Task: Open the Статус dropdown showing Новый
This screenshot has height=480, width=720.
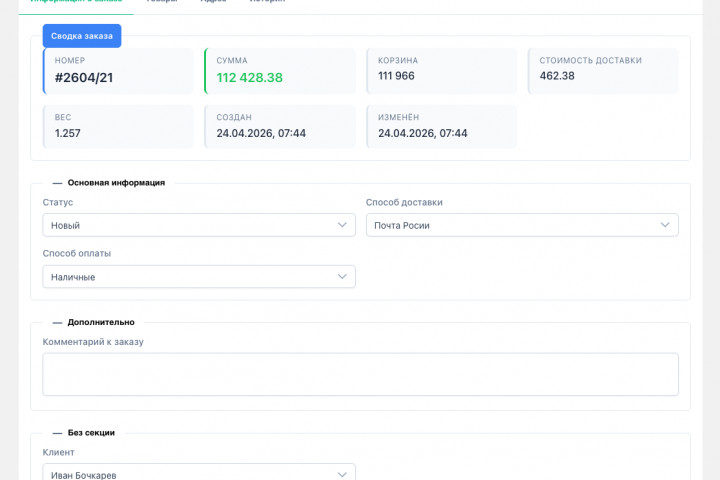Action: point(190,225)
